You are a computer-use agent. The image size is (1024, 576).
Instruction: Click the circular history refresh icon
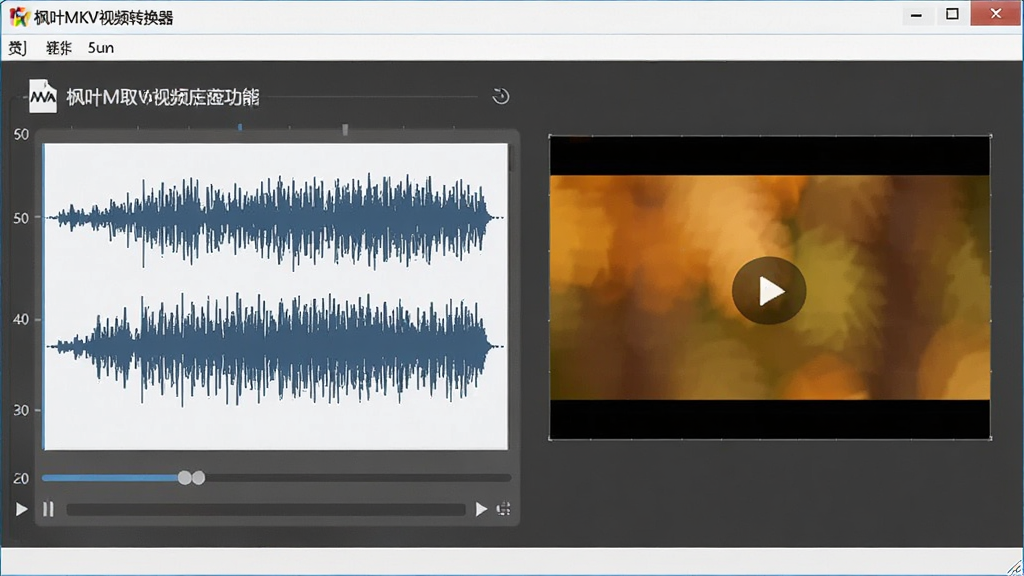(501, 97)
